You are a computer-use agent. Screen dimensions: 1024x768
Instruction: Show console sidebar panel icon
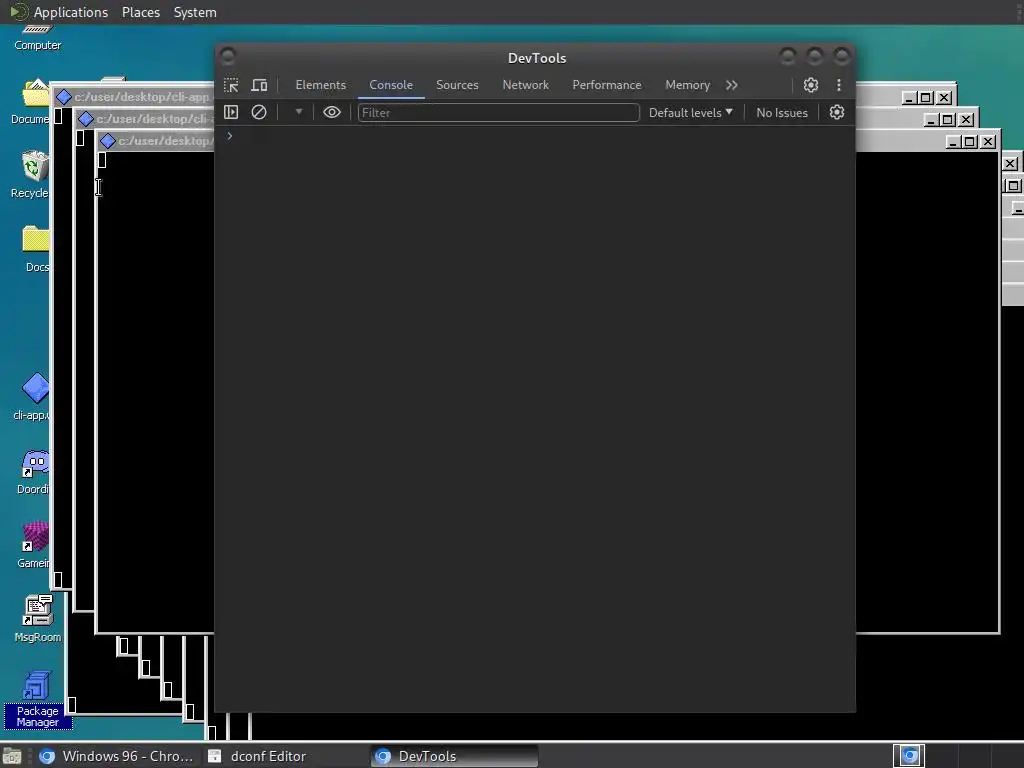[x=231, y=112]
